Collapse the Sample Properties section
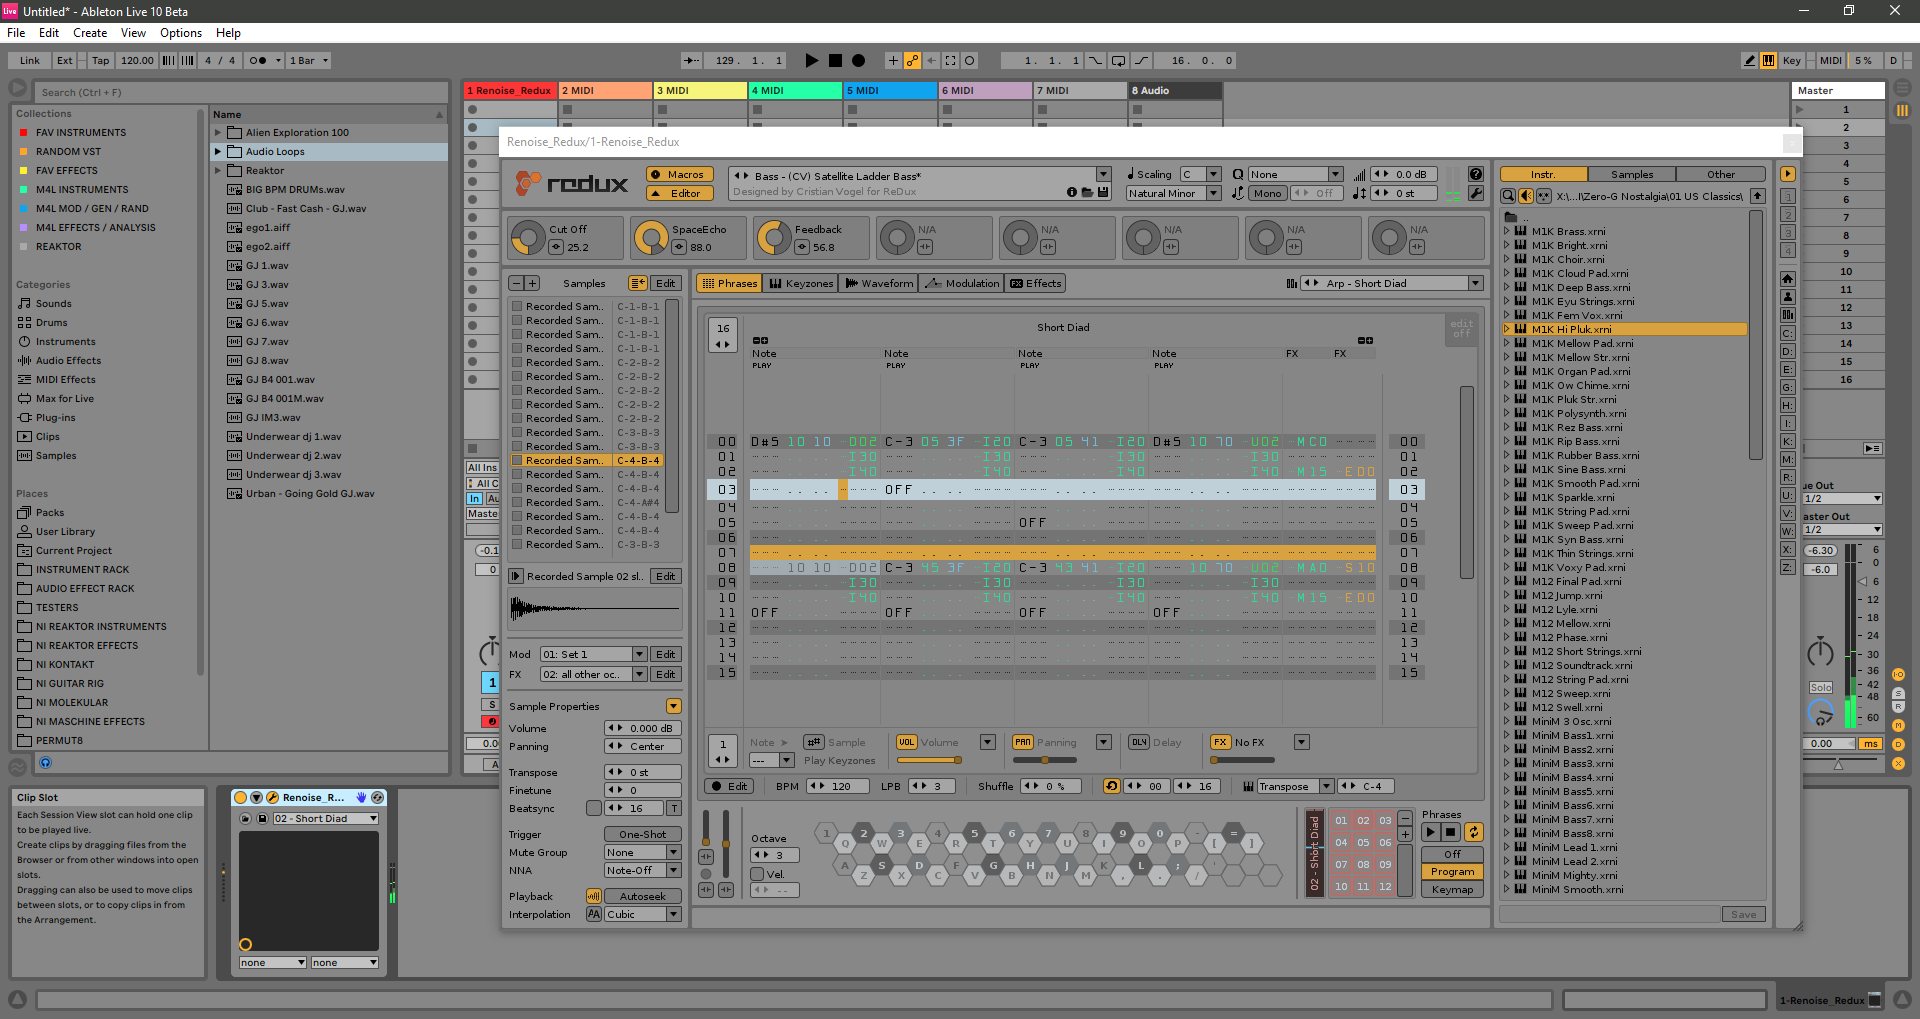Image resolution: width=1920 pixels, height=1019 pixels. pyautogui.click(x=674, y=706)
